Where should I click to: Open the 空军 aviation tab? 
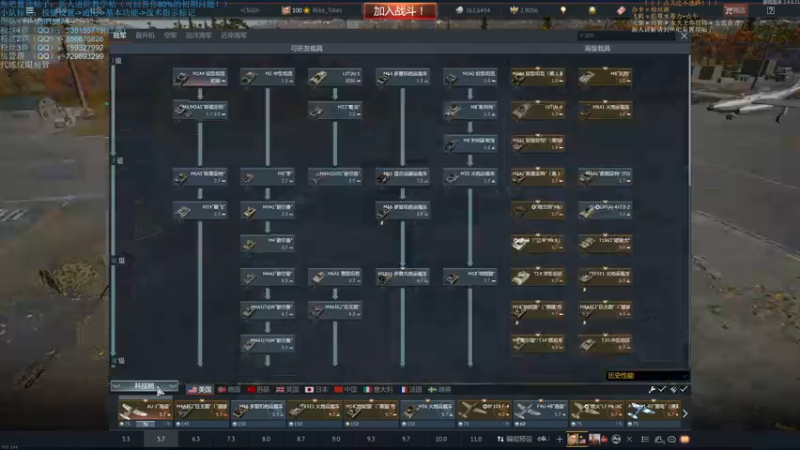pos(170,35)
